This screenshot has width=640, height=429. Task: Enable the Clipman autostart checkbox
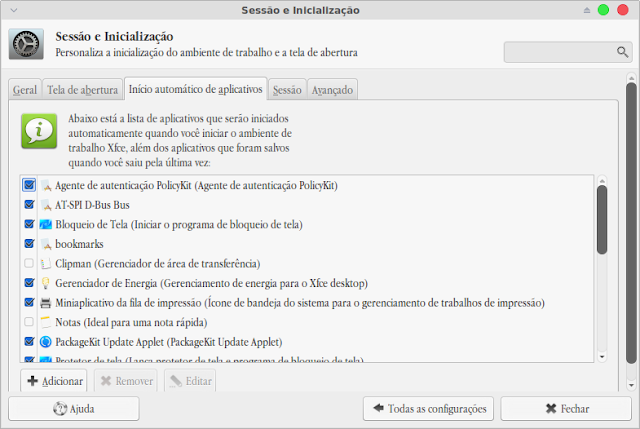click(29, 263)
